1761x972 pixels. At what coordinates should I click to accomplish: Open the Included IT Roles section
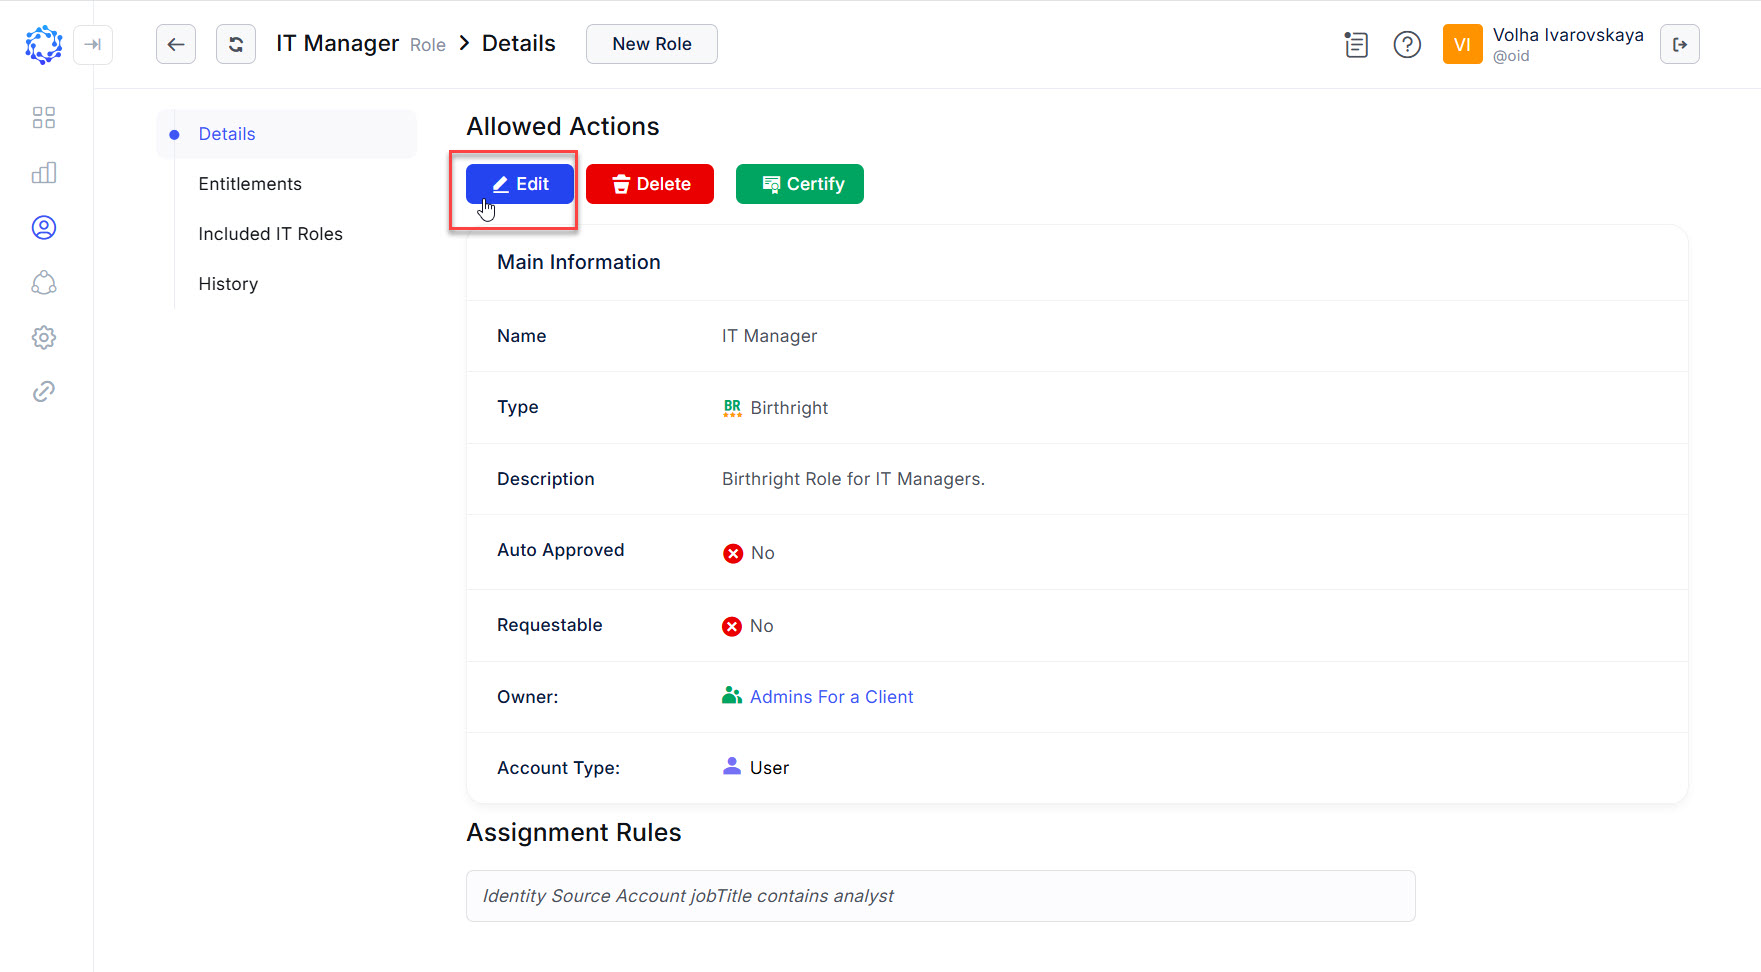pos(270,233)
